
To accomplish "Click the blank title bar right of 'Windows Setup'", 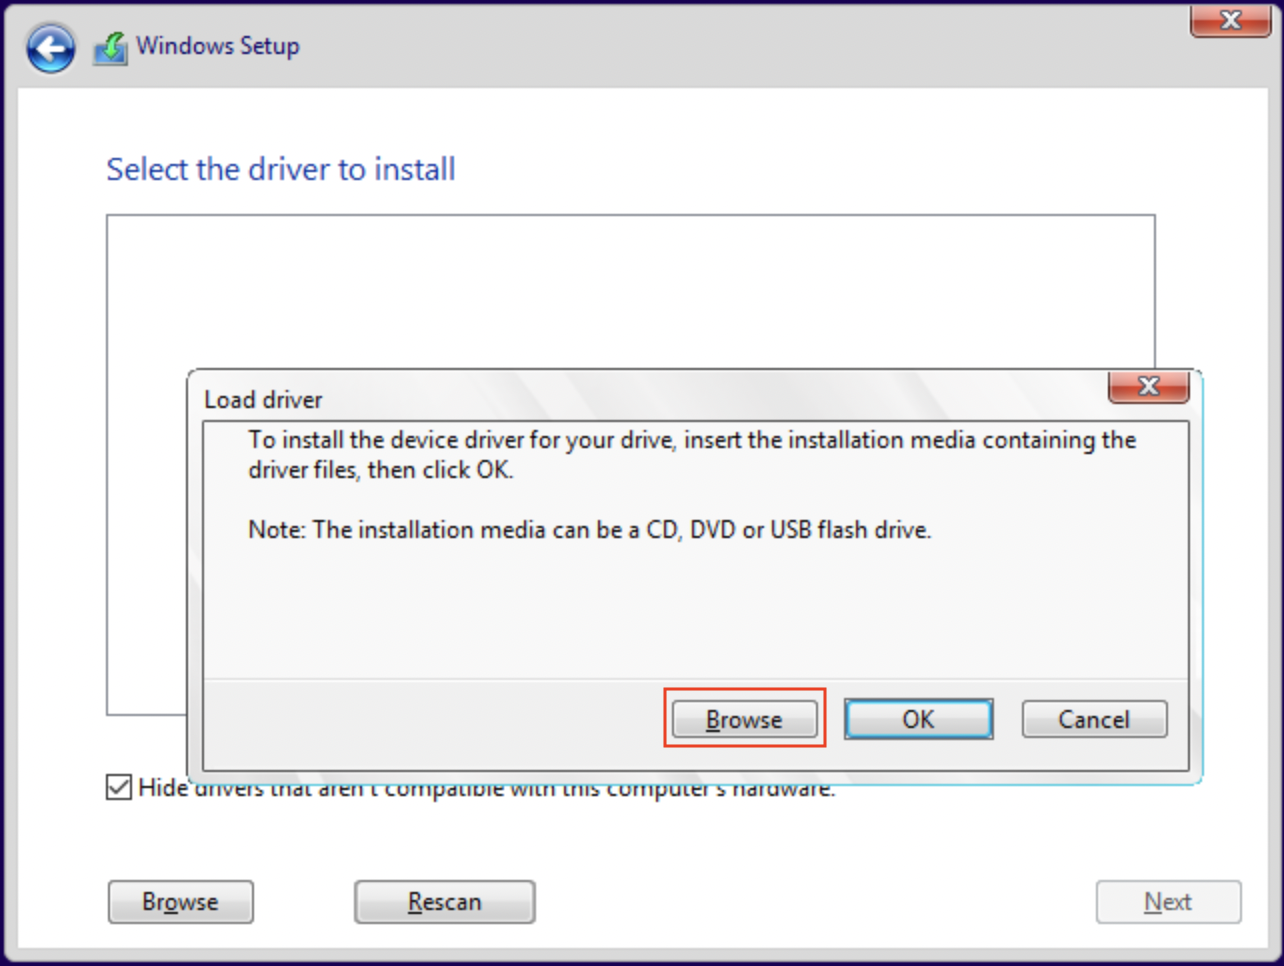I will tap(700, 46).
